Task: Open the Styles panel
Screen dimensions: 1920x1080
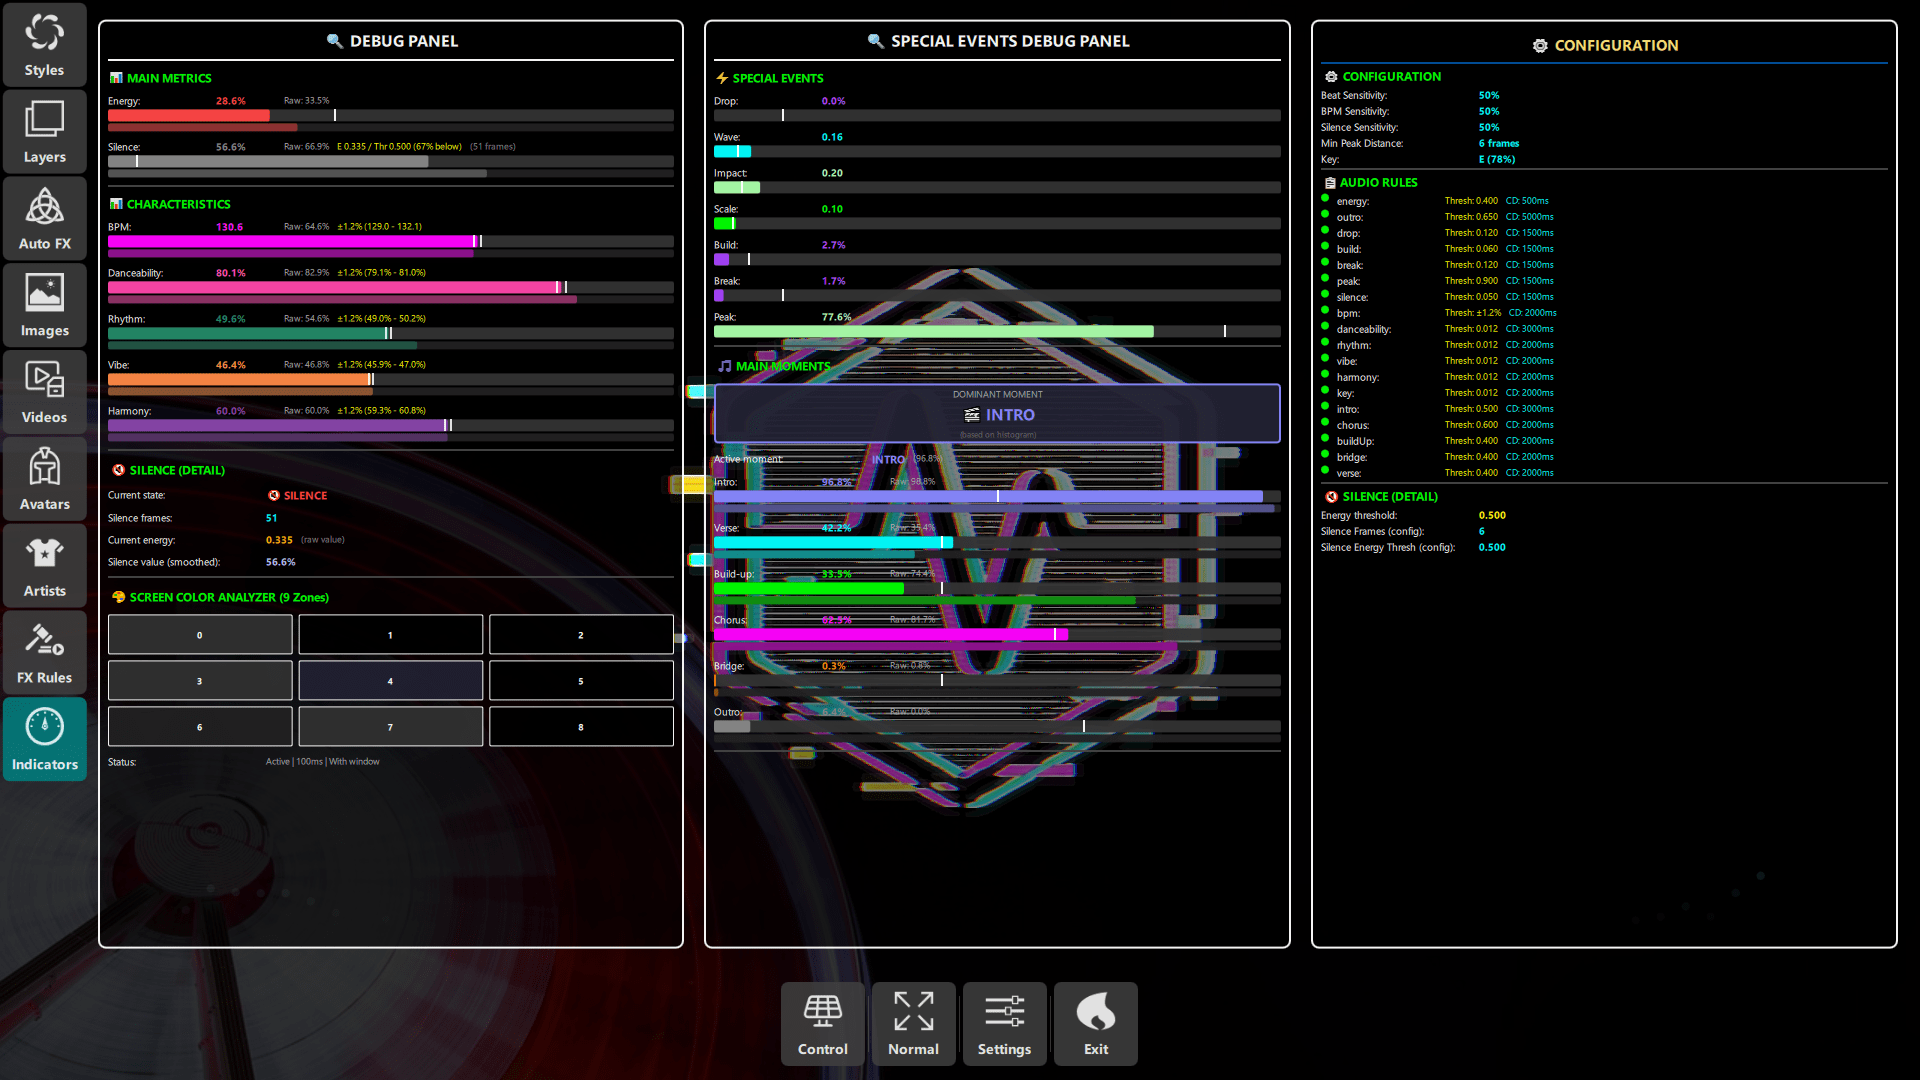Action: point(44,44)
